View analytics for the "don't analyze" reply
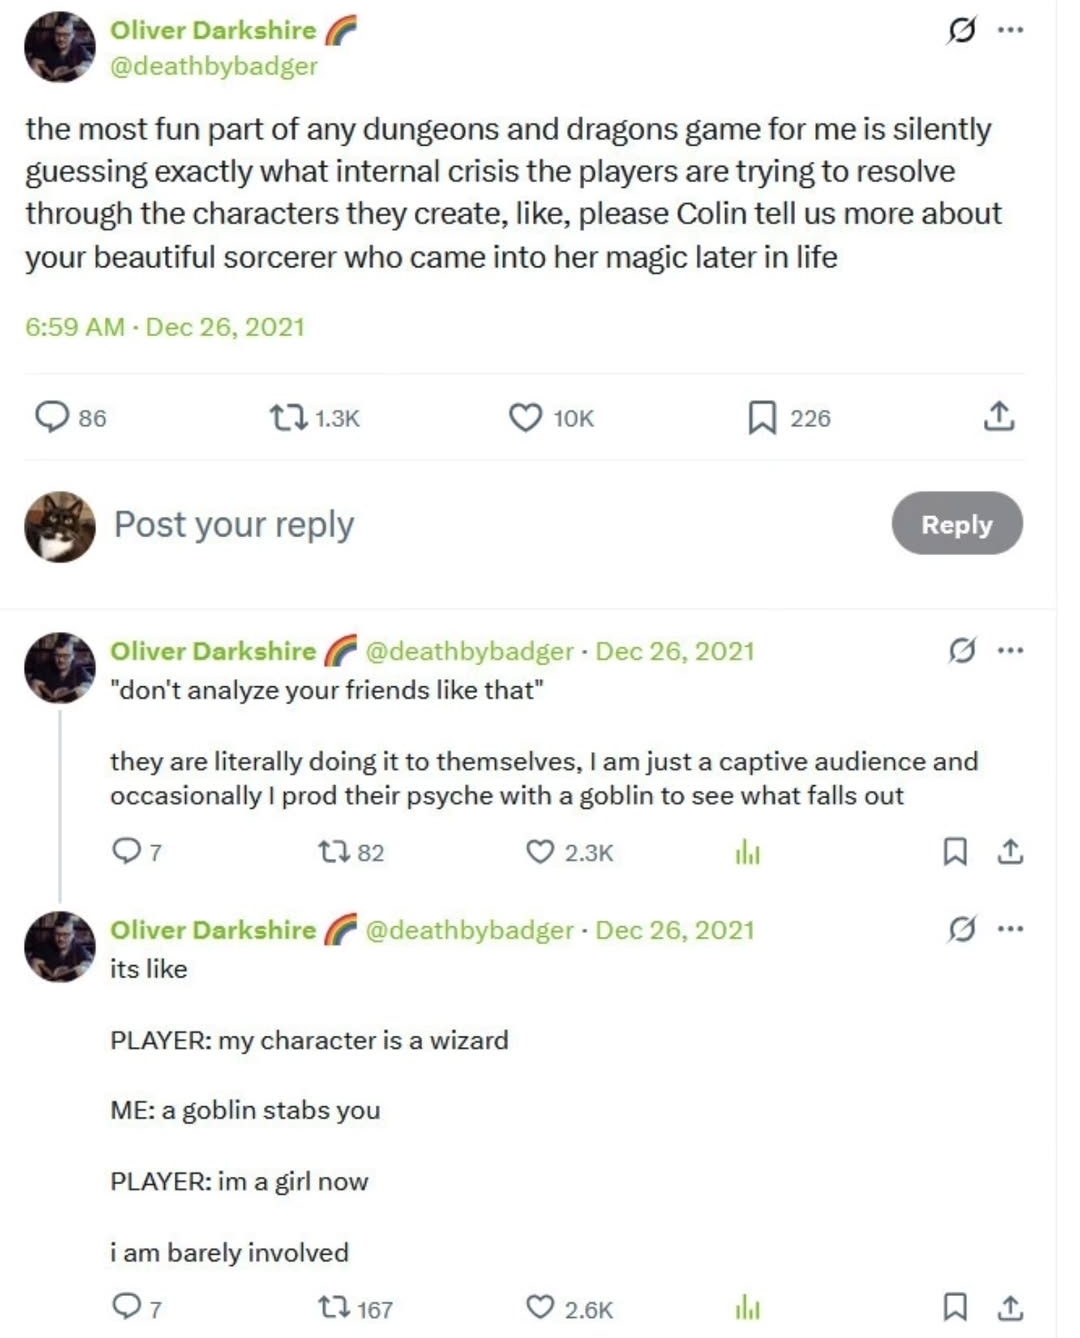The height and width of the screenshot is (1338, 1080). coord(747,852)
